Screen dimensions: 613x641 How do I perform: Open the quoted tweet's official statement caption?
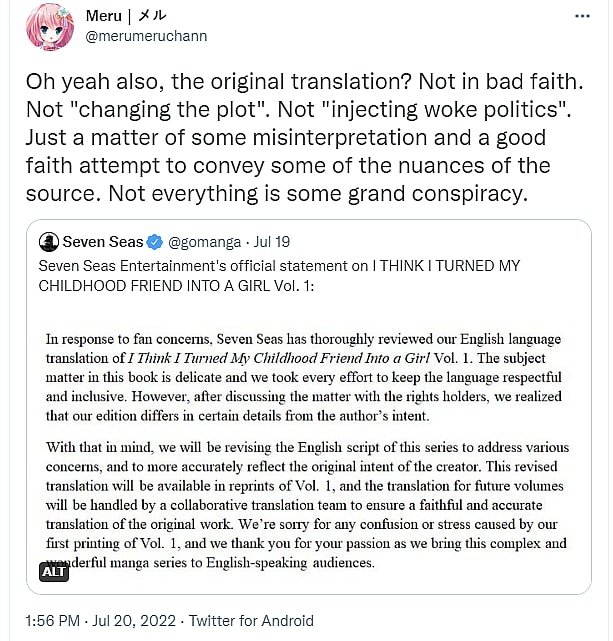pyautogui.click(x=280, y=275)
